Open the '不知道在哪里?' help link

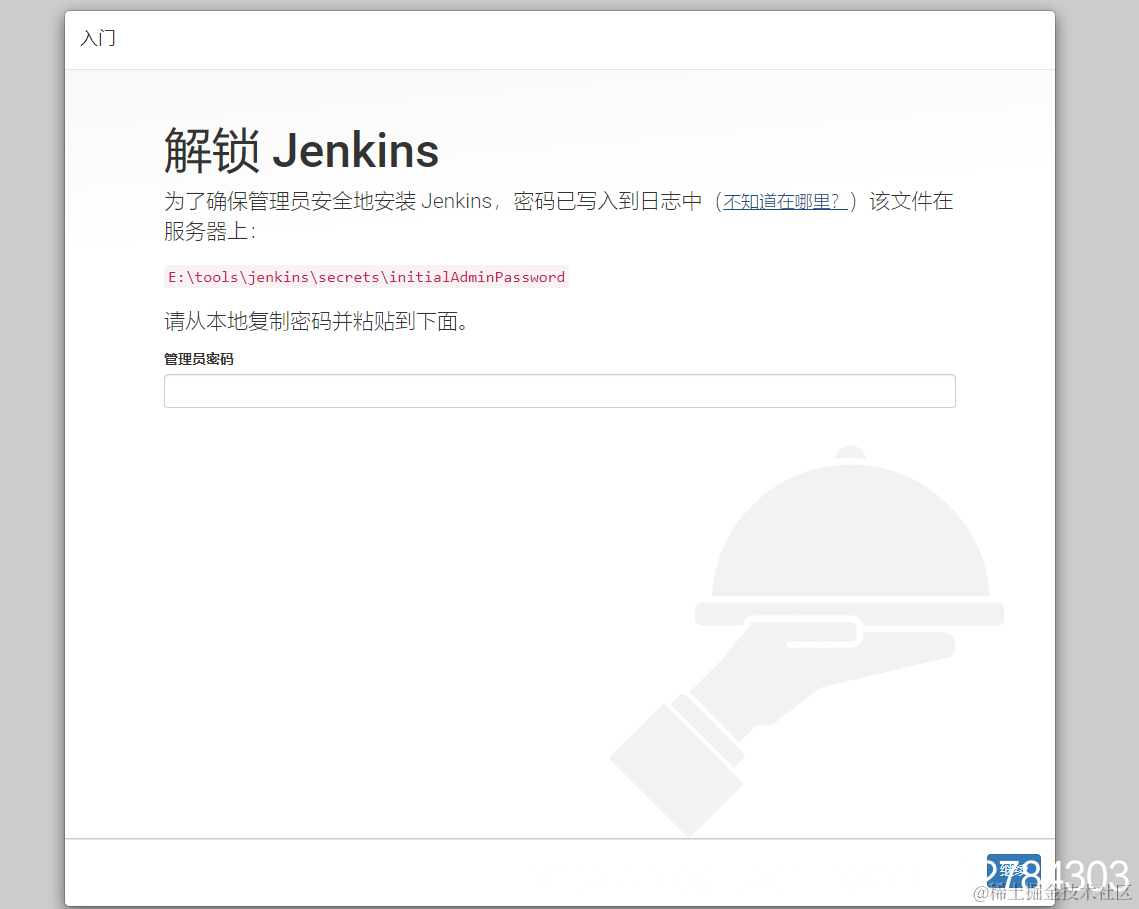pos(785,201)
